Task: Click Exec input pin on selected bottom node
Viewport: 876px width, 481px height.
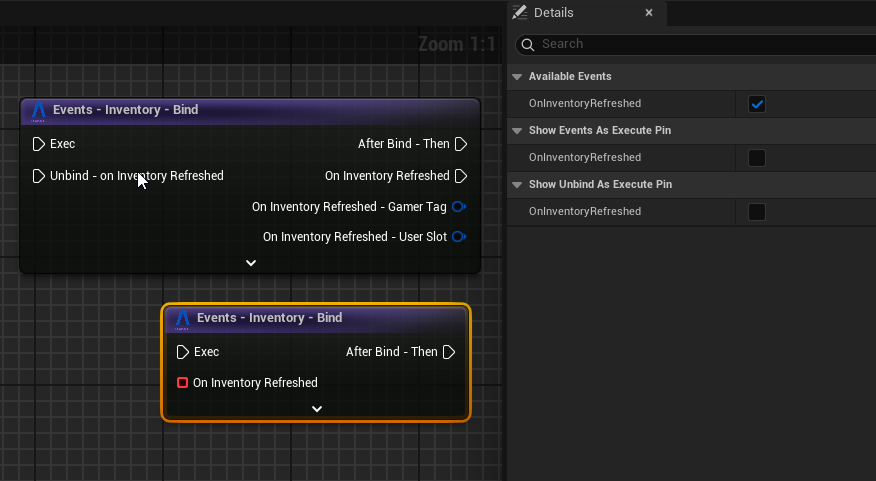Action: point(182,352)
